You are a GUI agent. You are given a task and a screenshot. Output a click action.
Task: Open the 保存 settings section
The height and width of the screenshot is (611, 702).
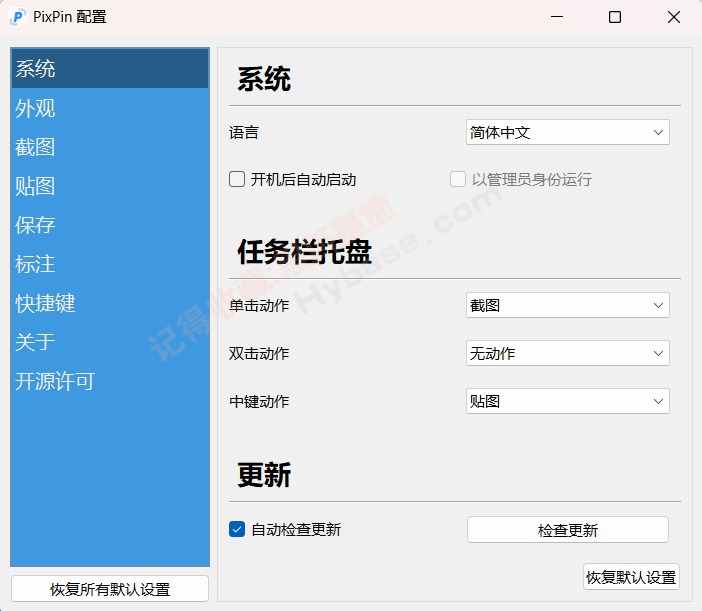110,224
